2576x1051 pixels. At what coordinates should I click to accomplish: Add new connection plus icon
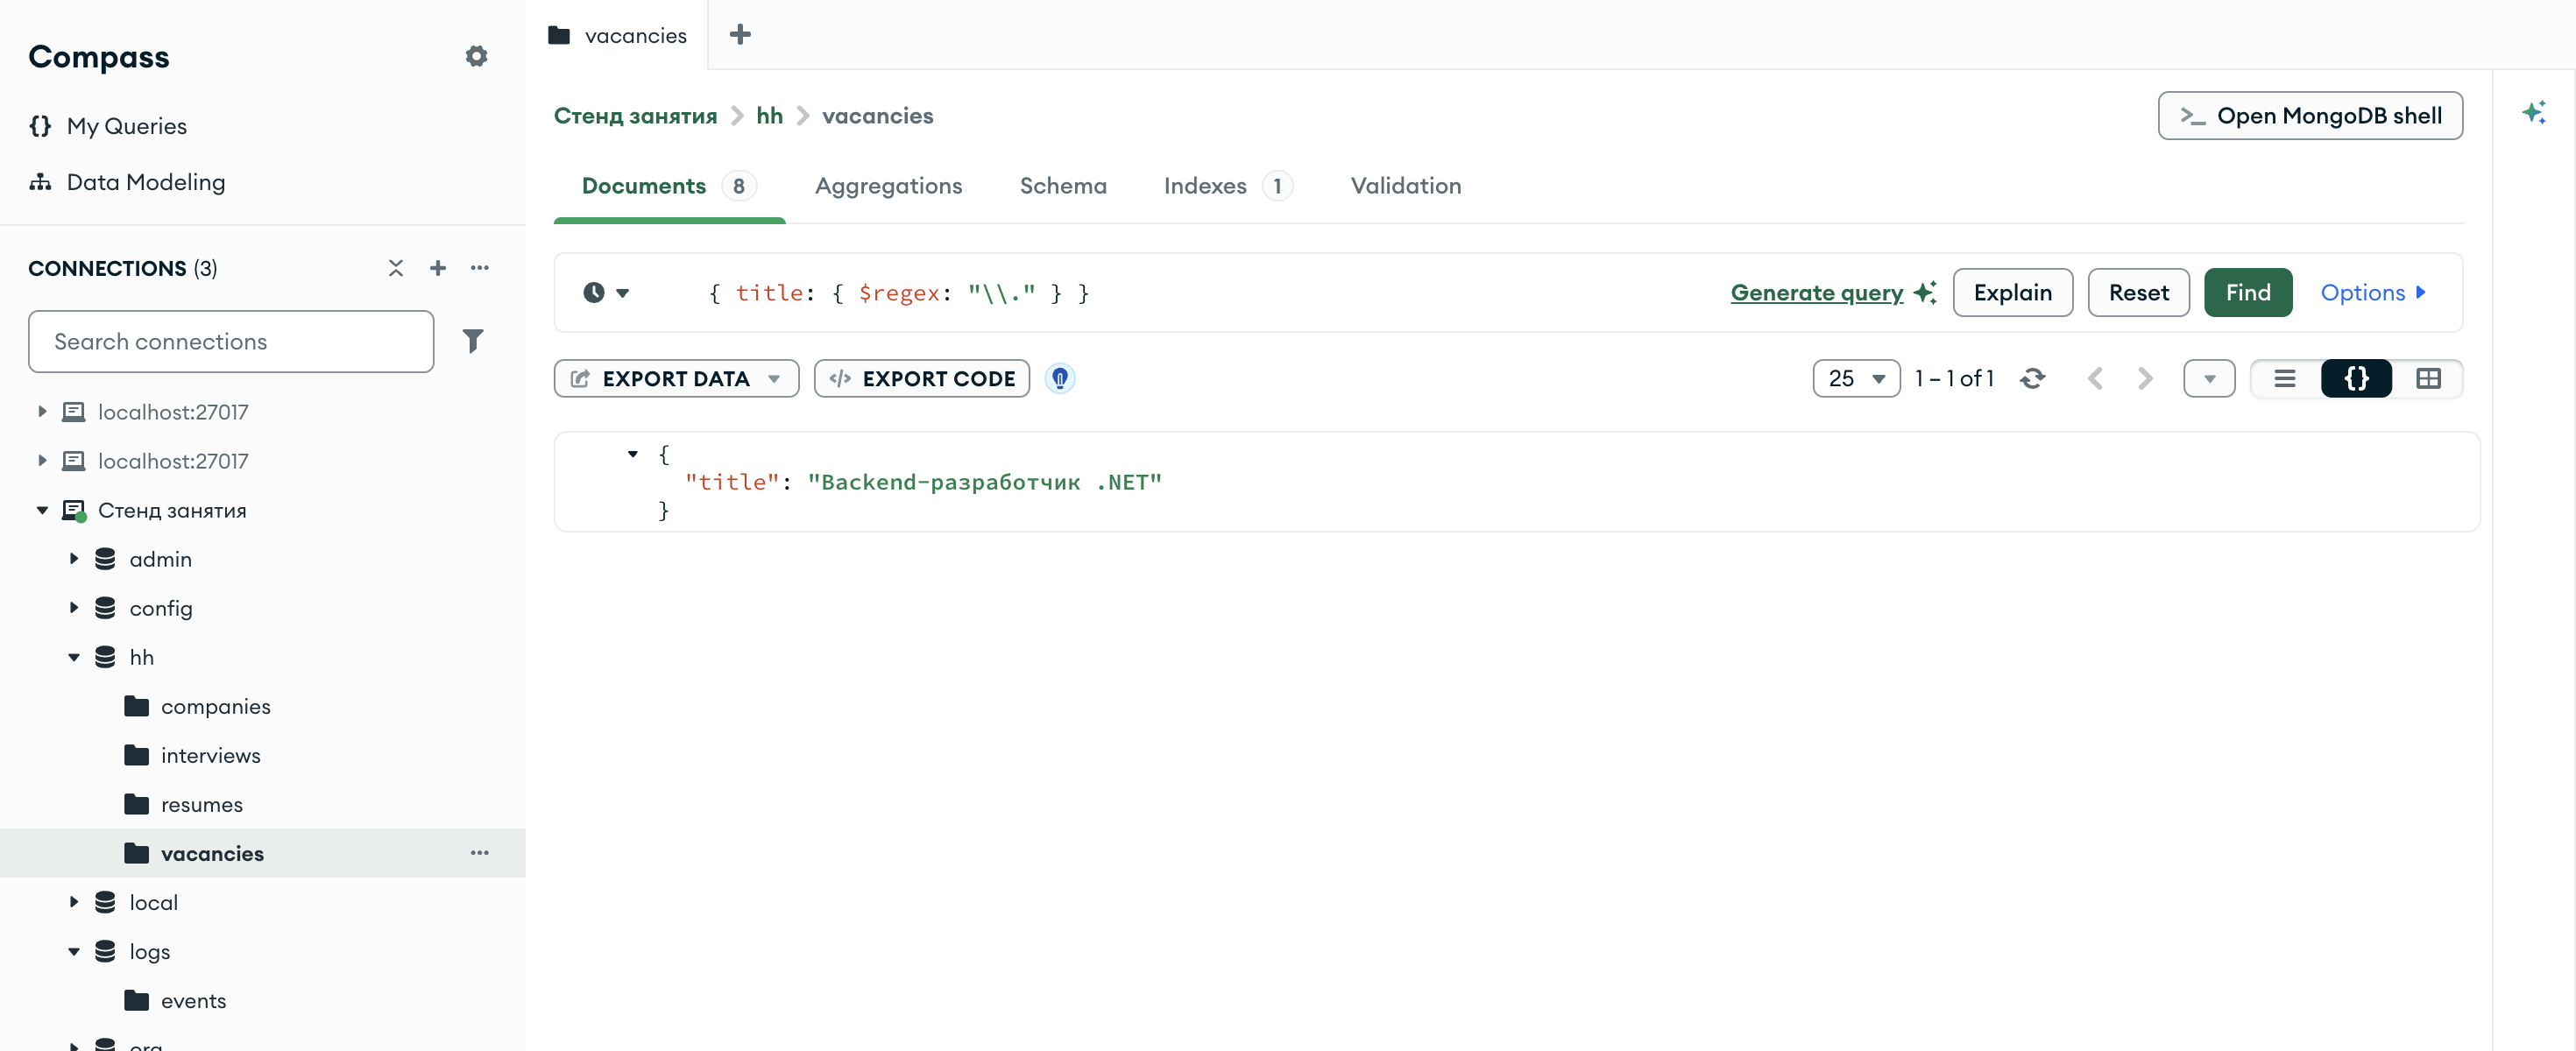(438, 268)
